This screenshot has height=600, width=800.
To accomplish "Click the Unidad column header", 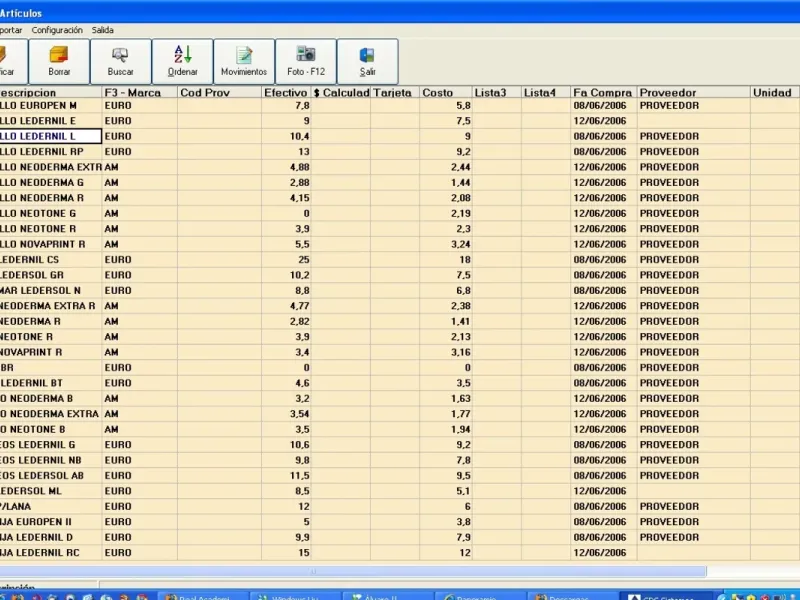I will (x=774, y=92).
